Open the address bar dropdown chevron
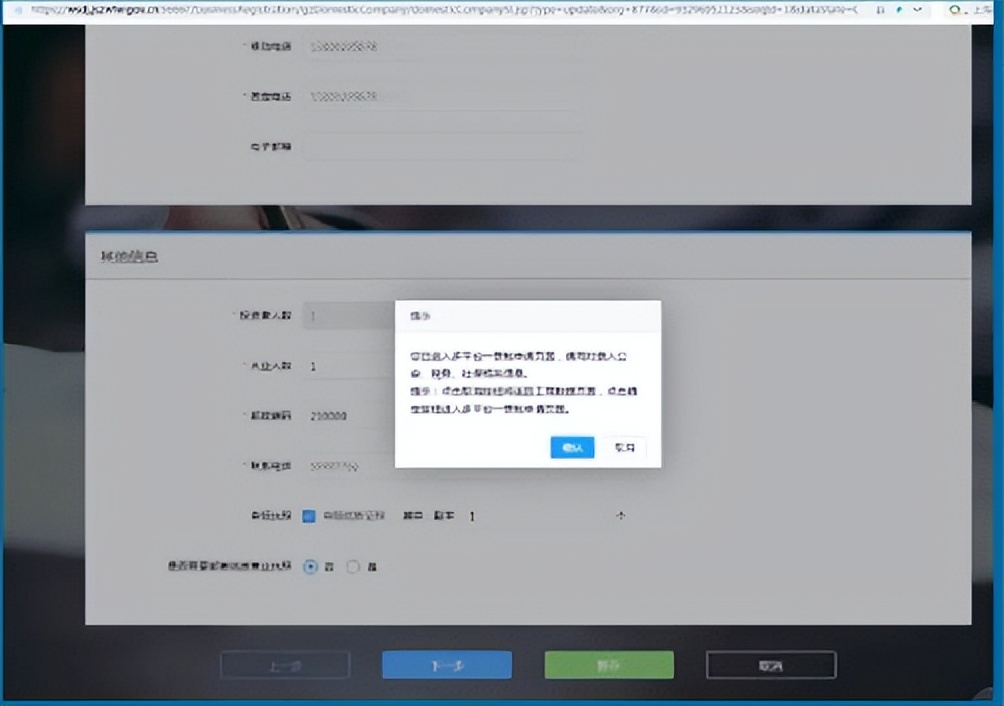 click(x=916, y=9)
